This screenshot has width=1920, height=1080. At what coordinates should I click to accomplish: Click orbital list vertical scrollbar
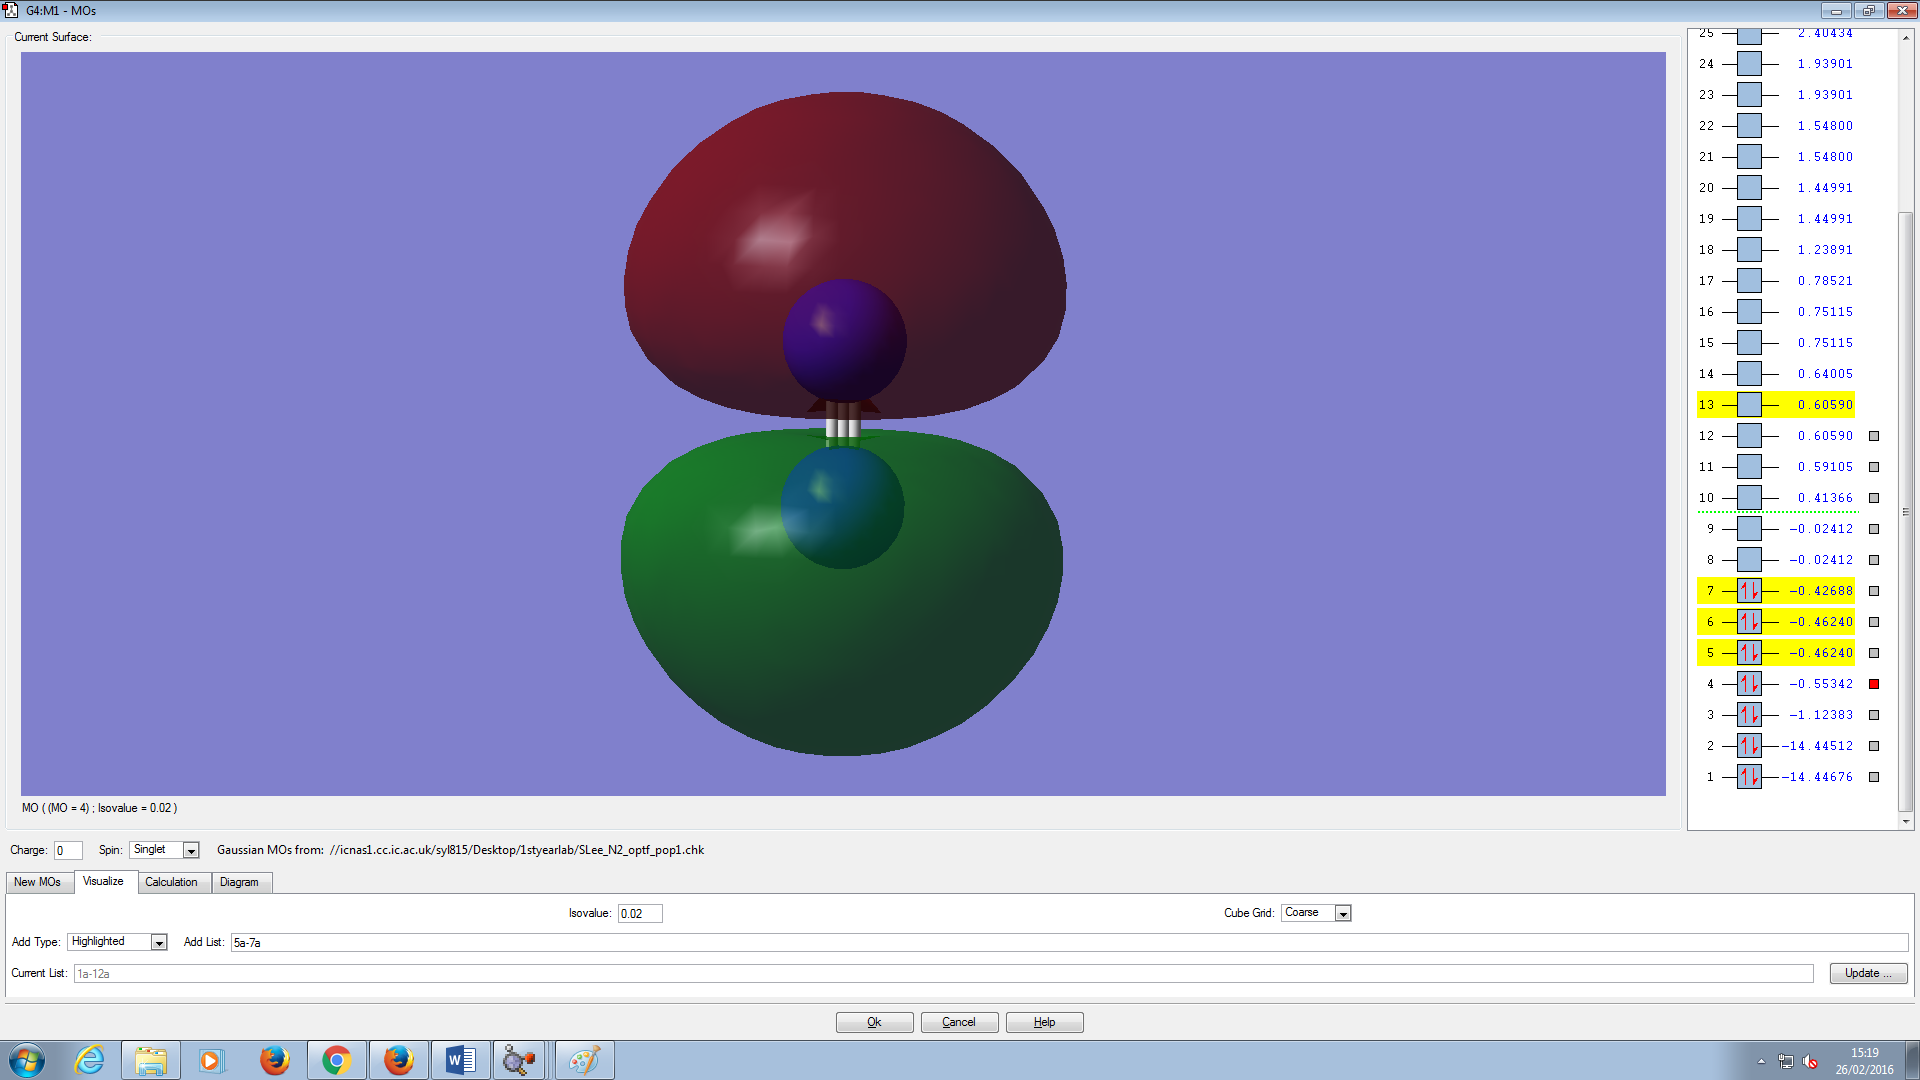coord(1905,510)
